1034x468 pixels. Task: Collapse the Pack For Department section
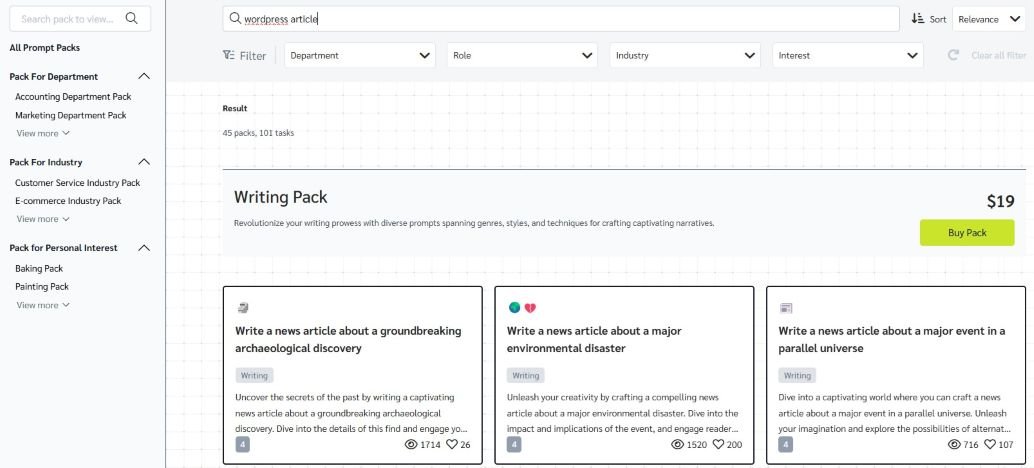(x=144, y=76)
